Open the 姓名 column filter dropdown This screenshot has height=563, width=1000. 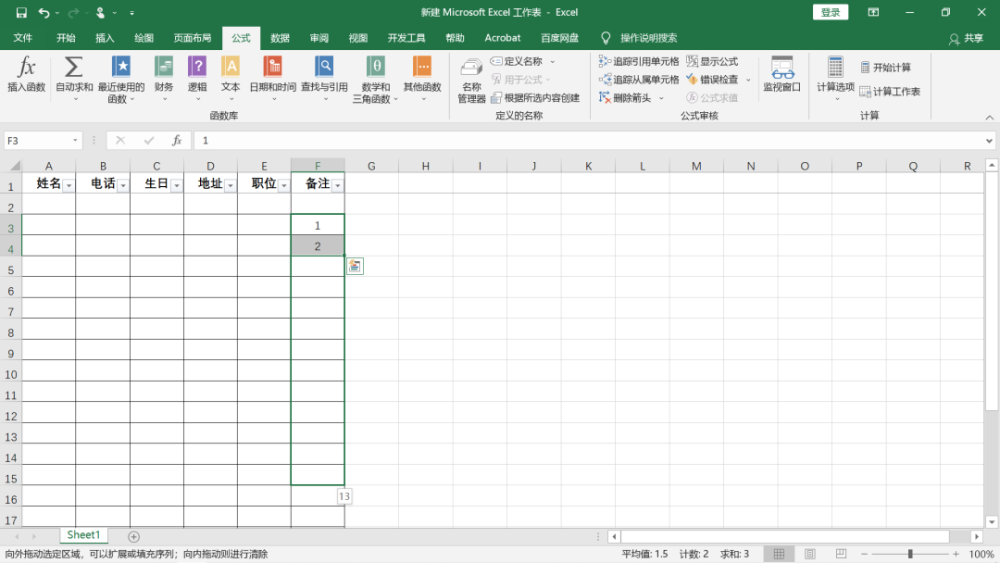click(x=68, y=186)
